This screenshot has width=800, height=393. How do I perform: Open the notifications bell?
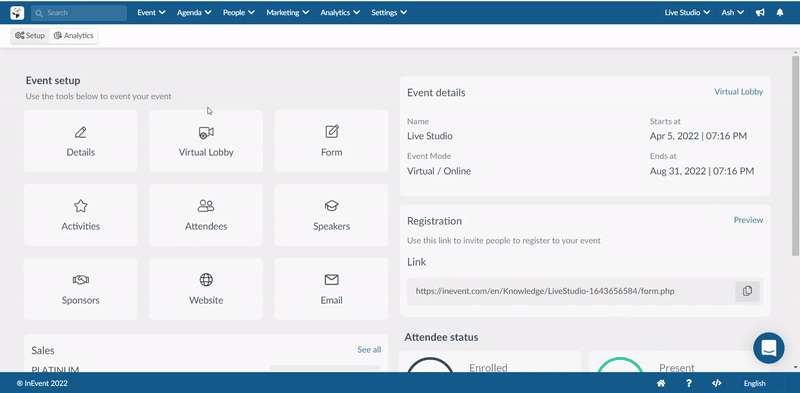[x=780, y=13]
